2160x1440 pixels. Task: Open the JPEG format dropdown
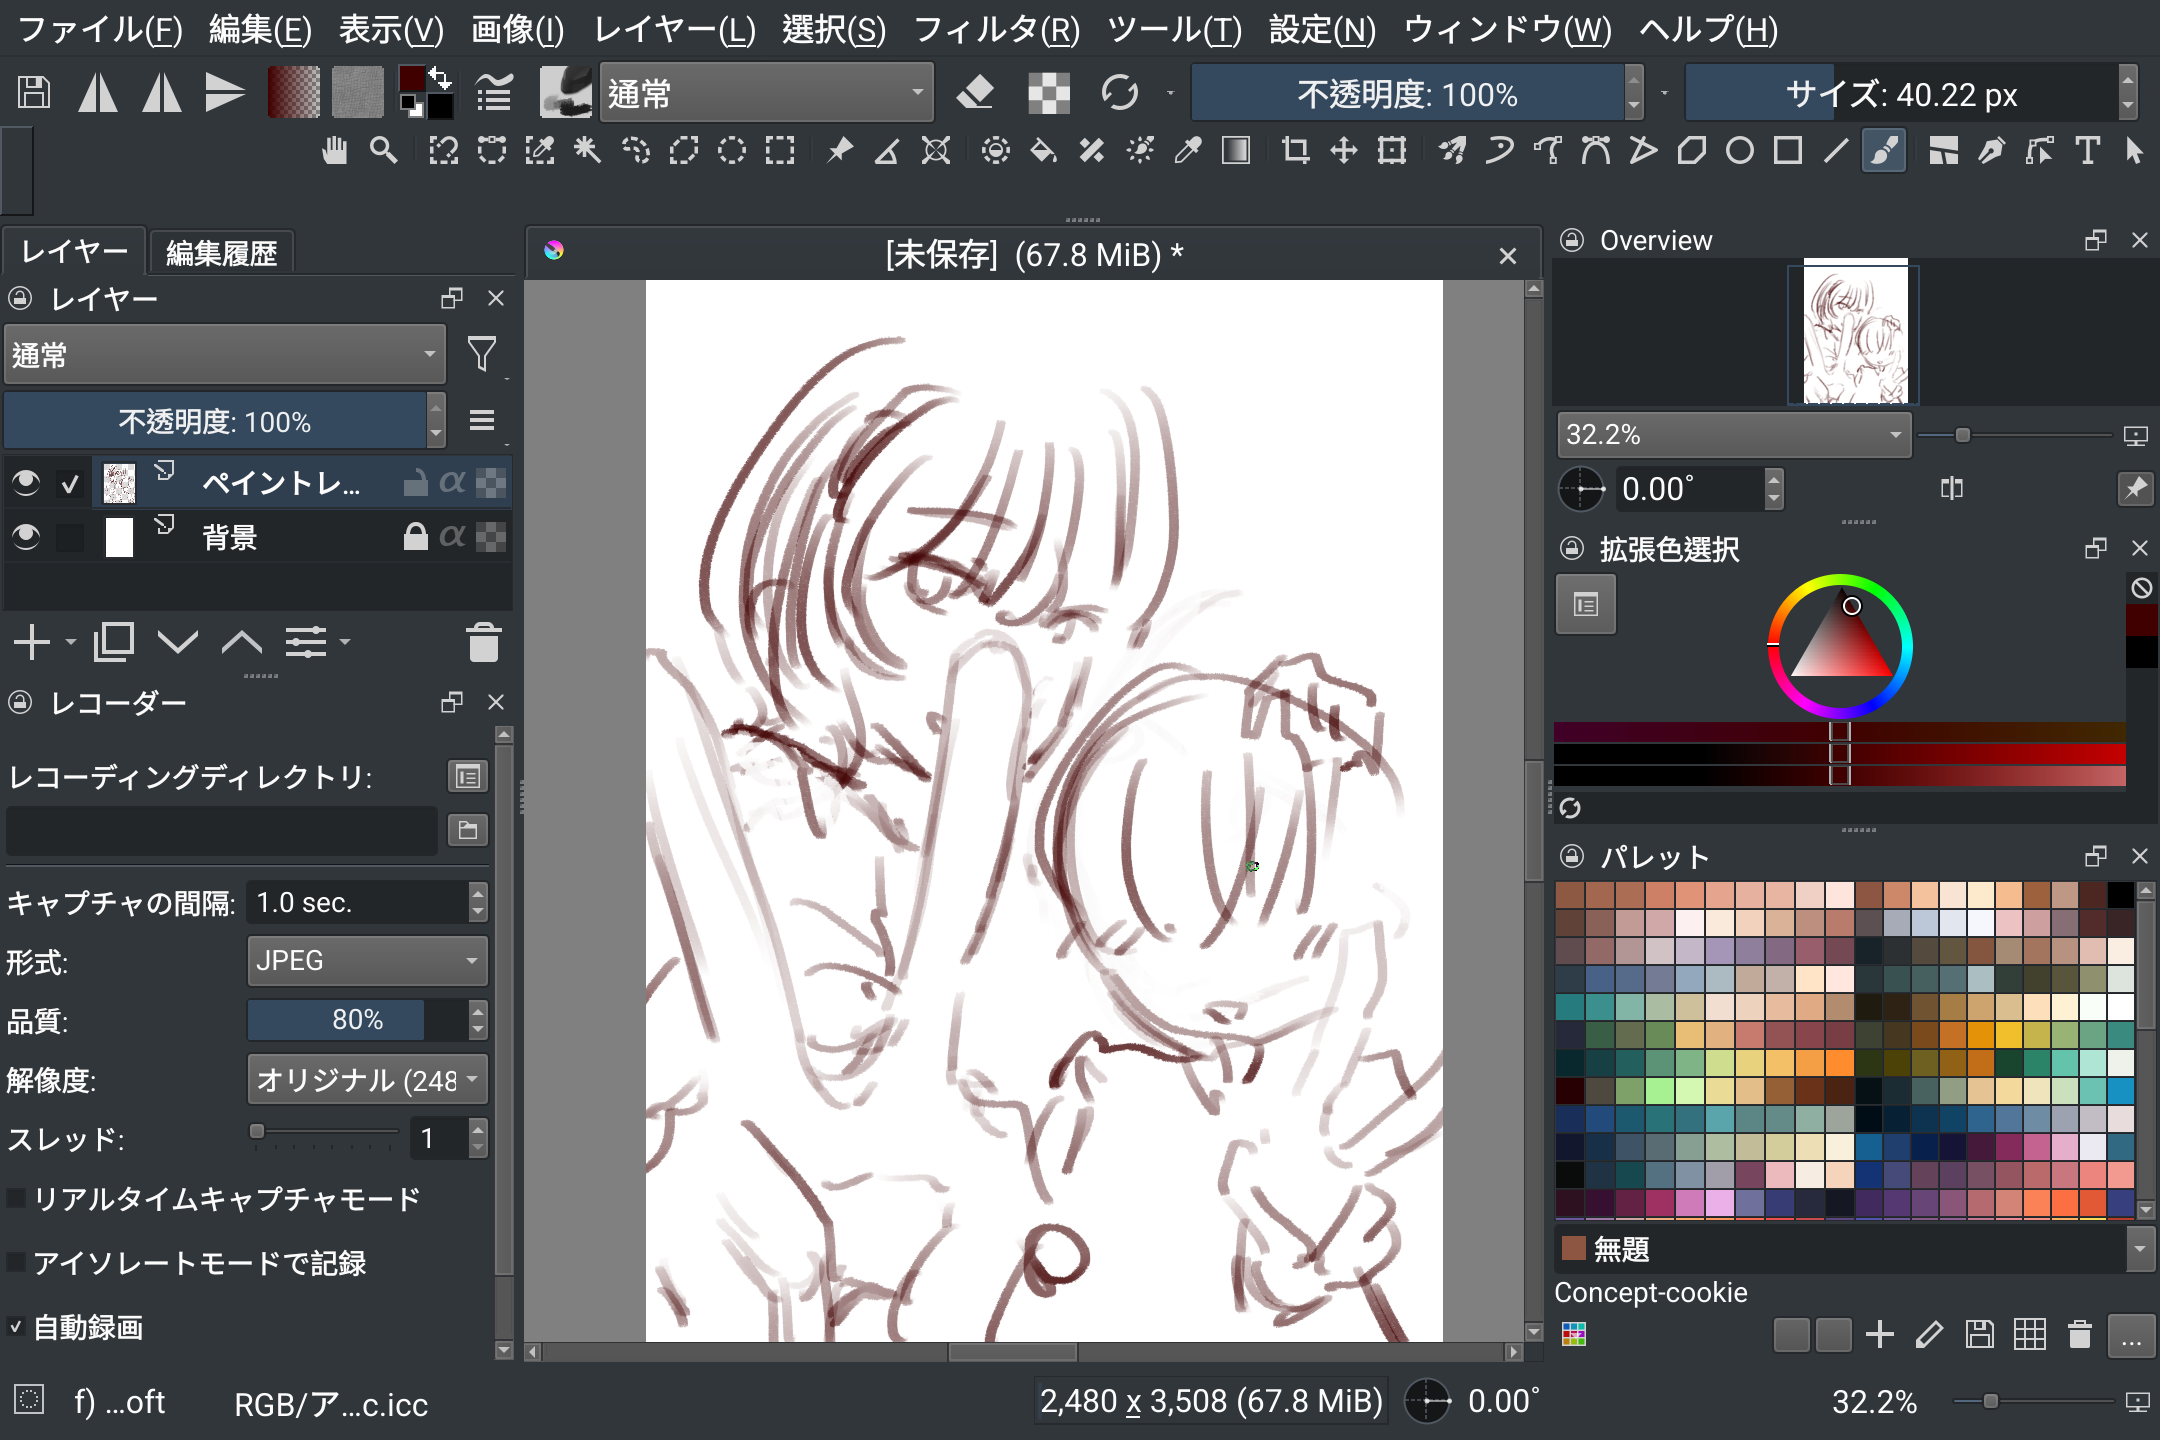(x=367, y=961)
